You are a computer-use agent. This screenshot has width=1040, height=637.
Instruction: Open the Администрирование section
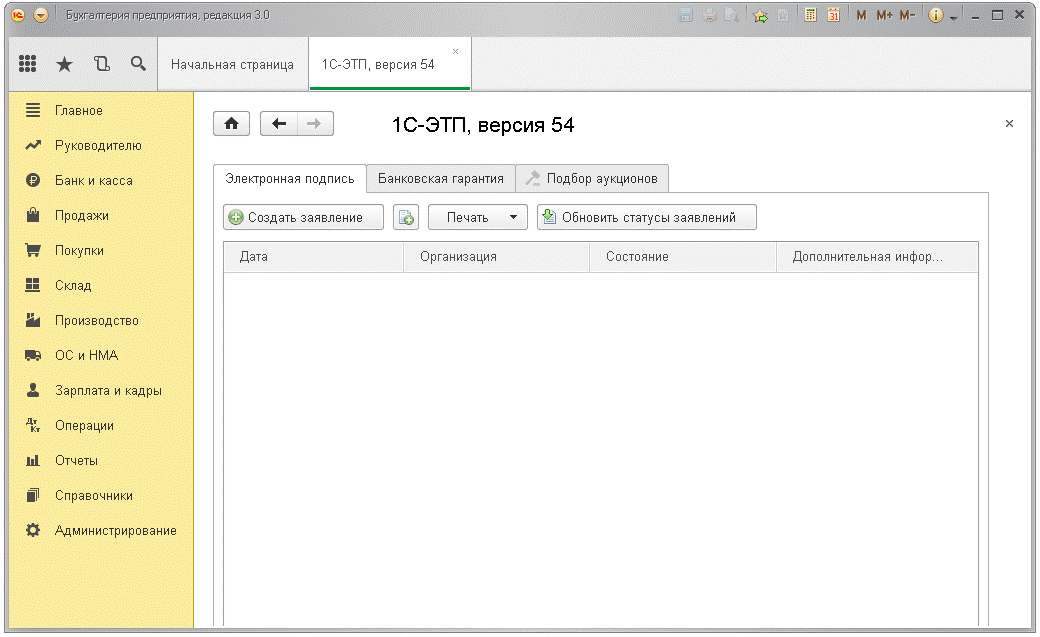(x=101, y=530)
